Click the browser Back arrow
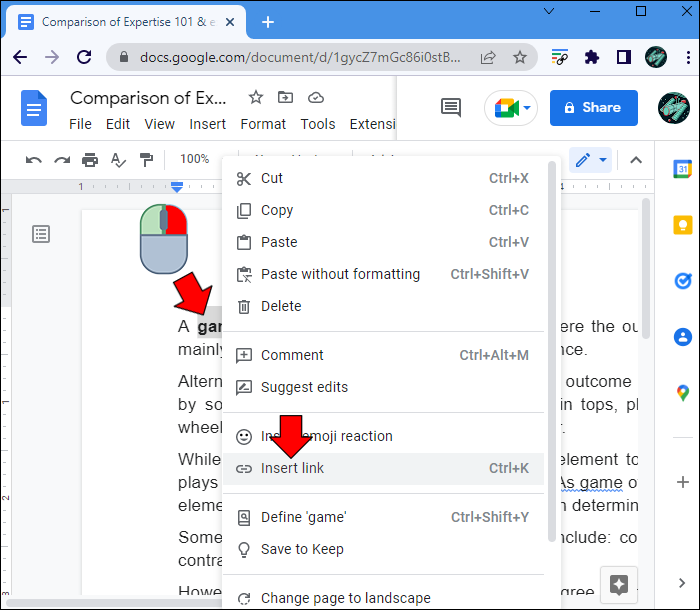 click(20, 57)
